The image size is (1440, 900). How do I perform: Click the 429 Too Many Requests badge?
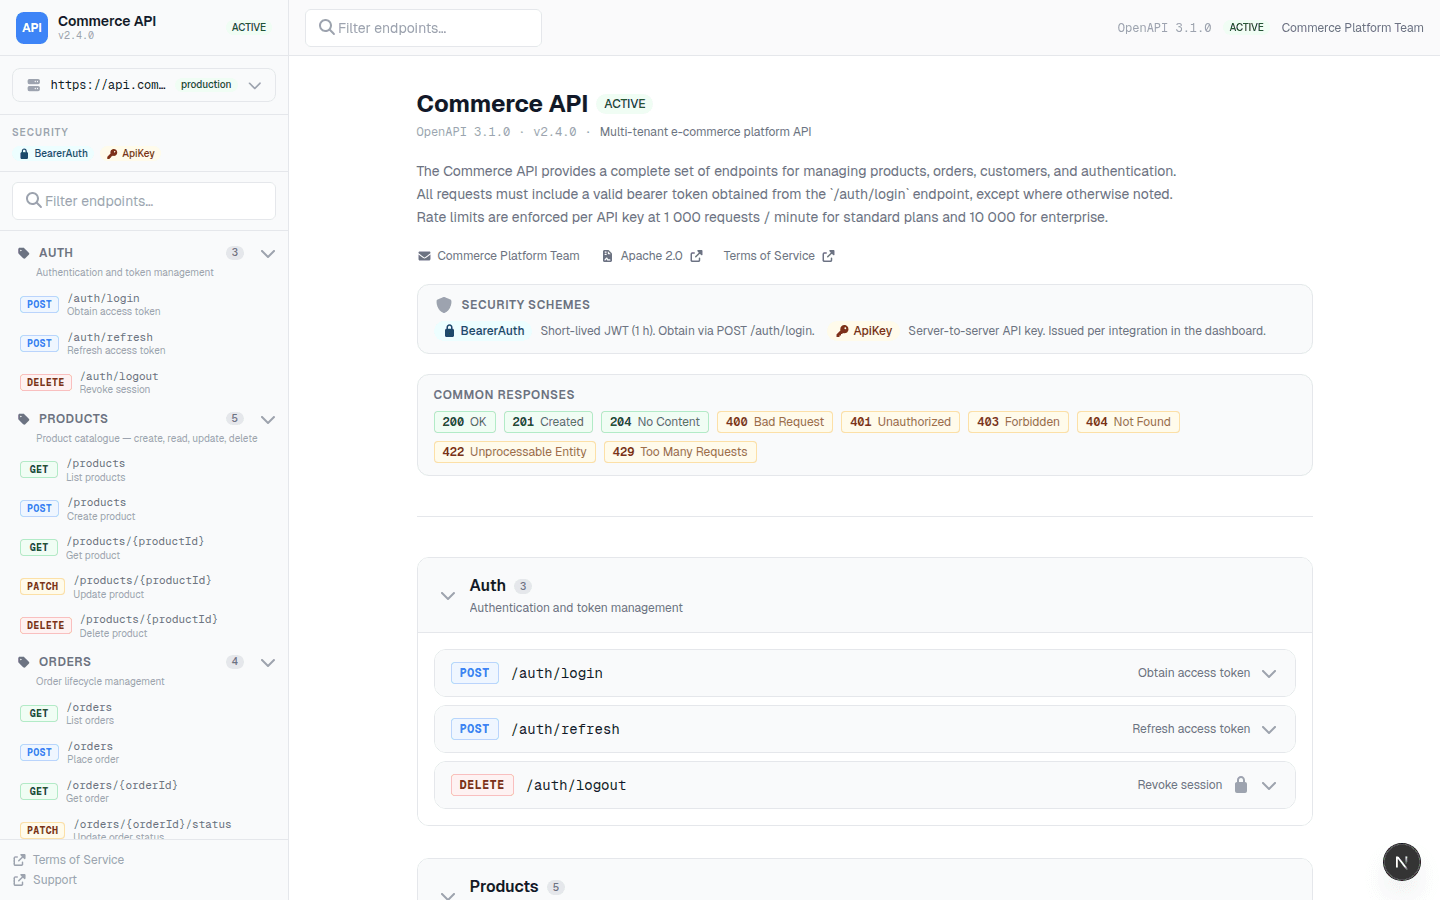pyautogui.click(x=680, y=452)
